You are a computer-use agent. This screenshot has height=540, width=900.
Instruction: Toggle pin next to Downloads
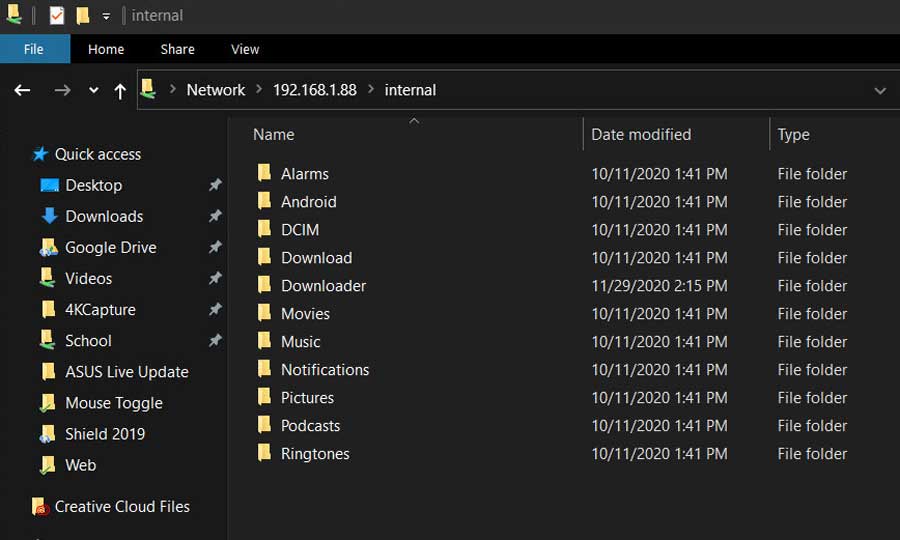click(x=215, y=216)
